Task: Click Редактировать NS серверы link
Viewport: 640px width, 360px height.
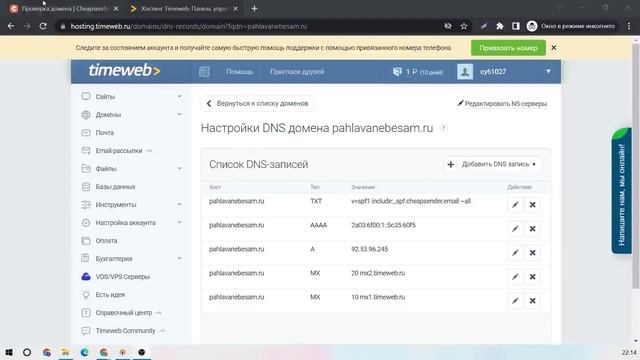Action: click(x=502, y=104)
